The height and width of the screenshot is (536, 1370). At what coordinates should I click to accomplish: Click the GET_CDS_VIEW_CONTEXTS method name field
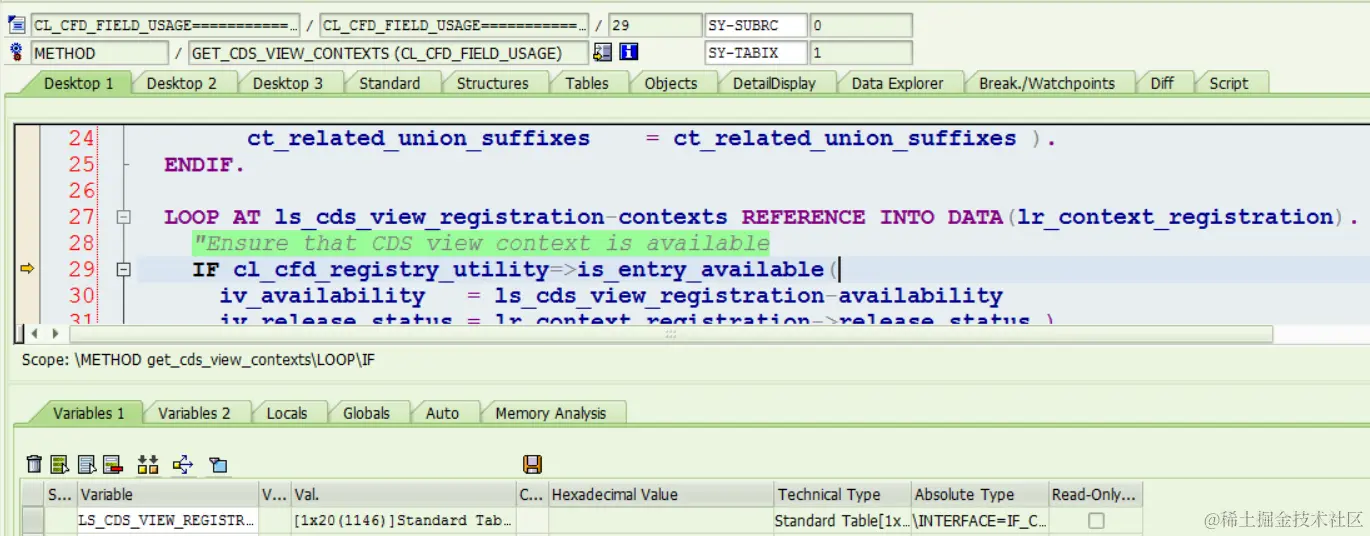tap(388, 53)
